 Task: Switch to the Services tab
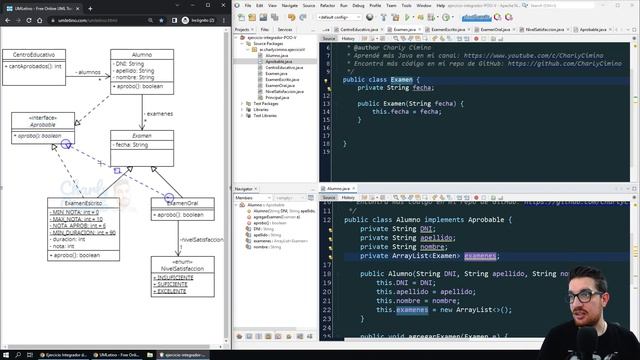tap(284, 29)
